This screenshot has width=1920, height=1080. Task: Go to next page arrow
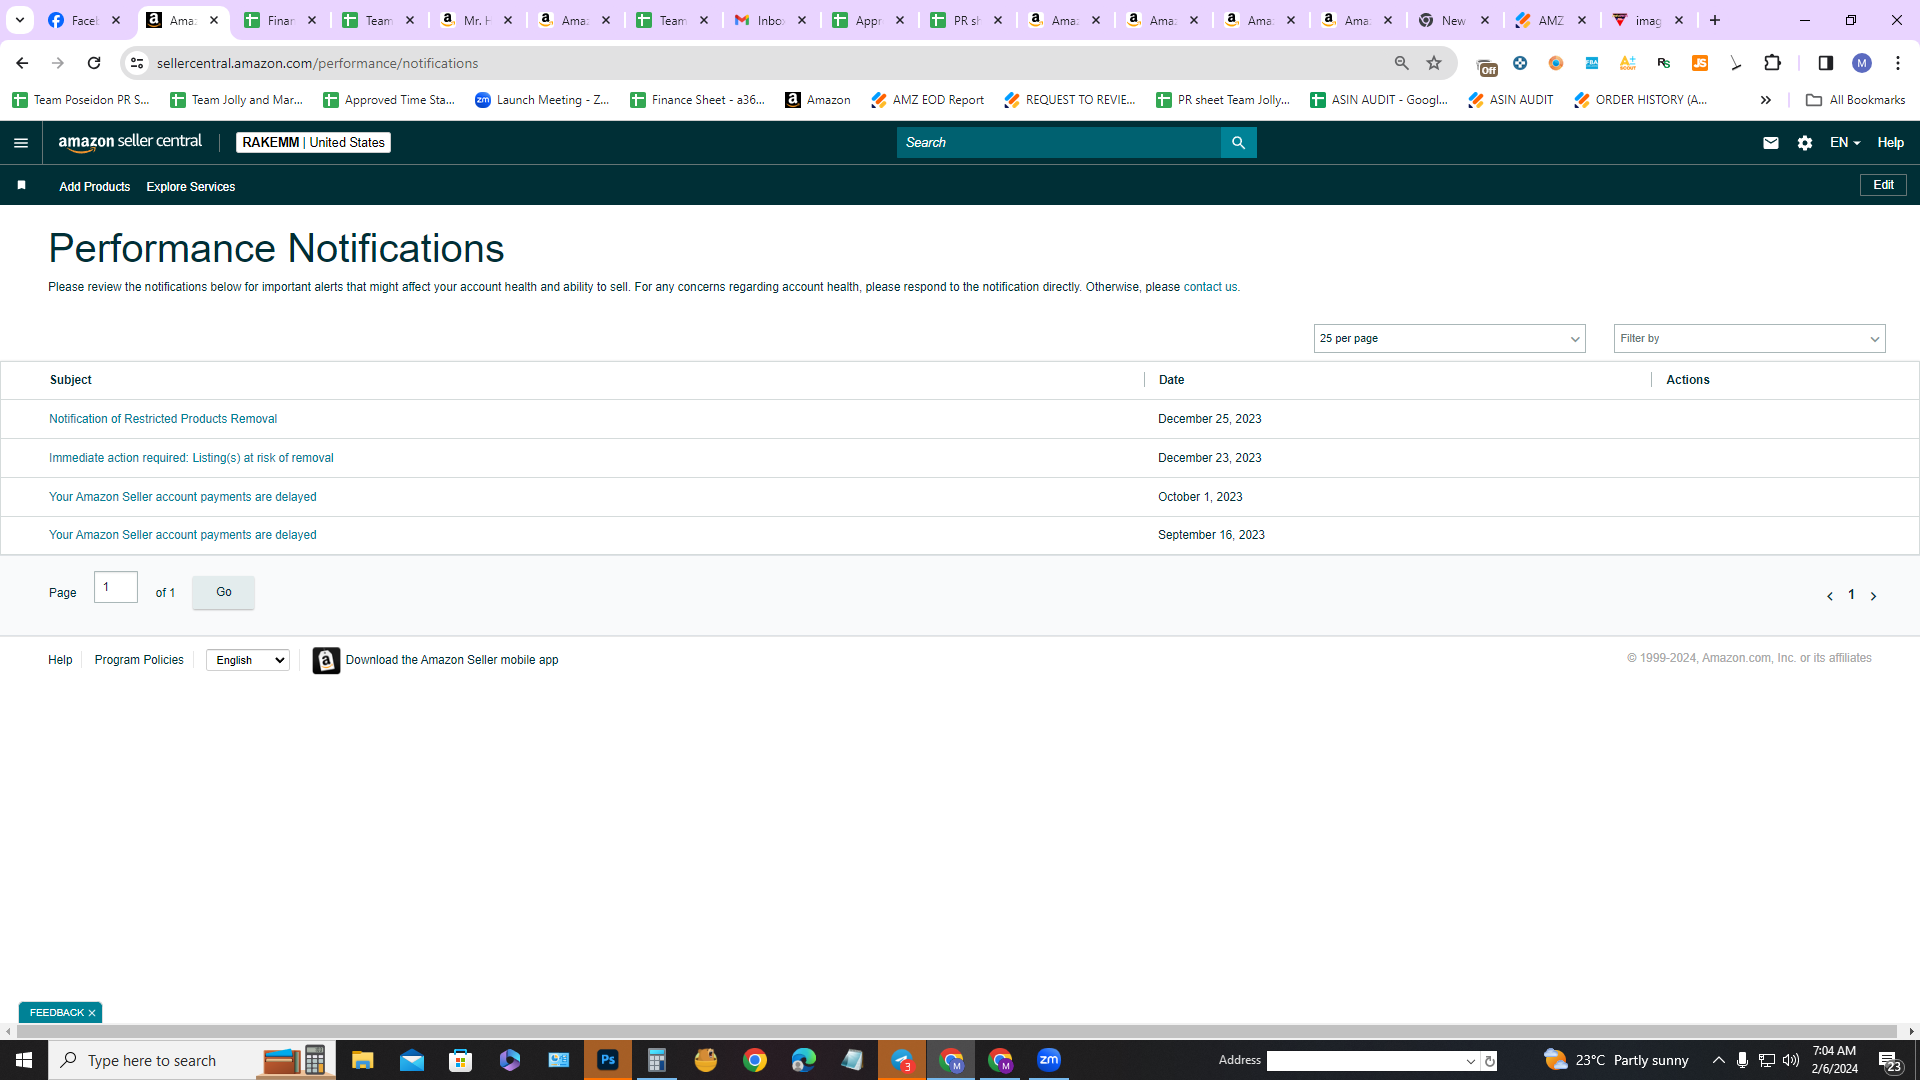click(1873, 596)
